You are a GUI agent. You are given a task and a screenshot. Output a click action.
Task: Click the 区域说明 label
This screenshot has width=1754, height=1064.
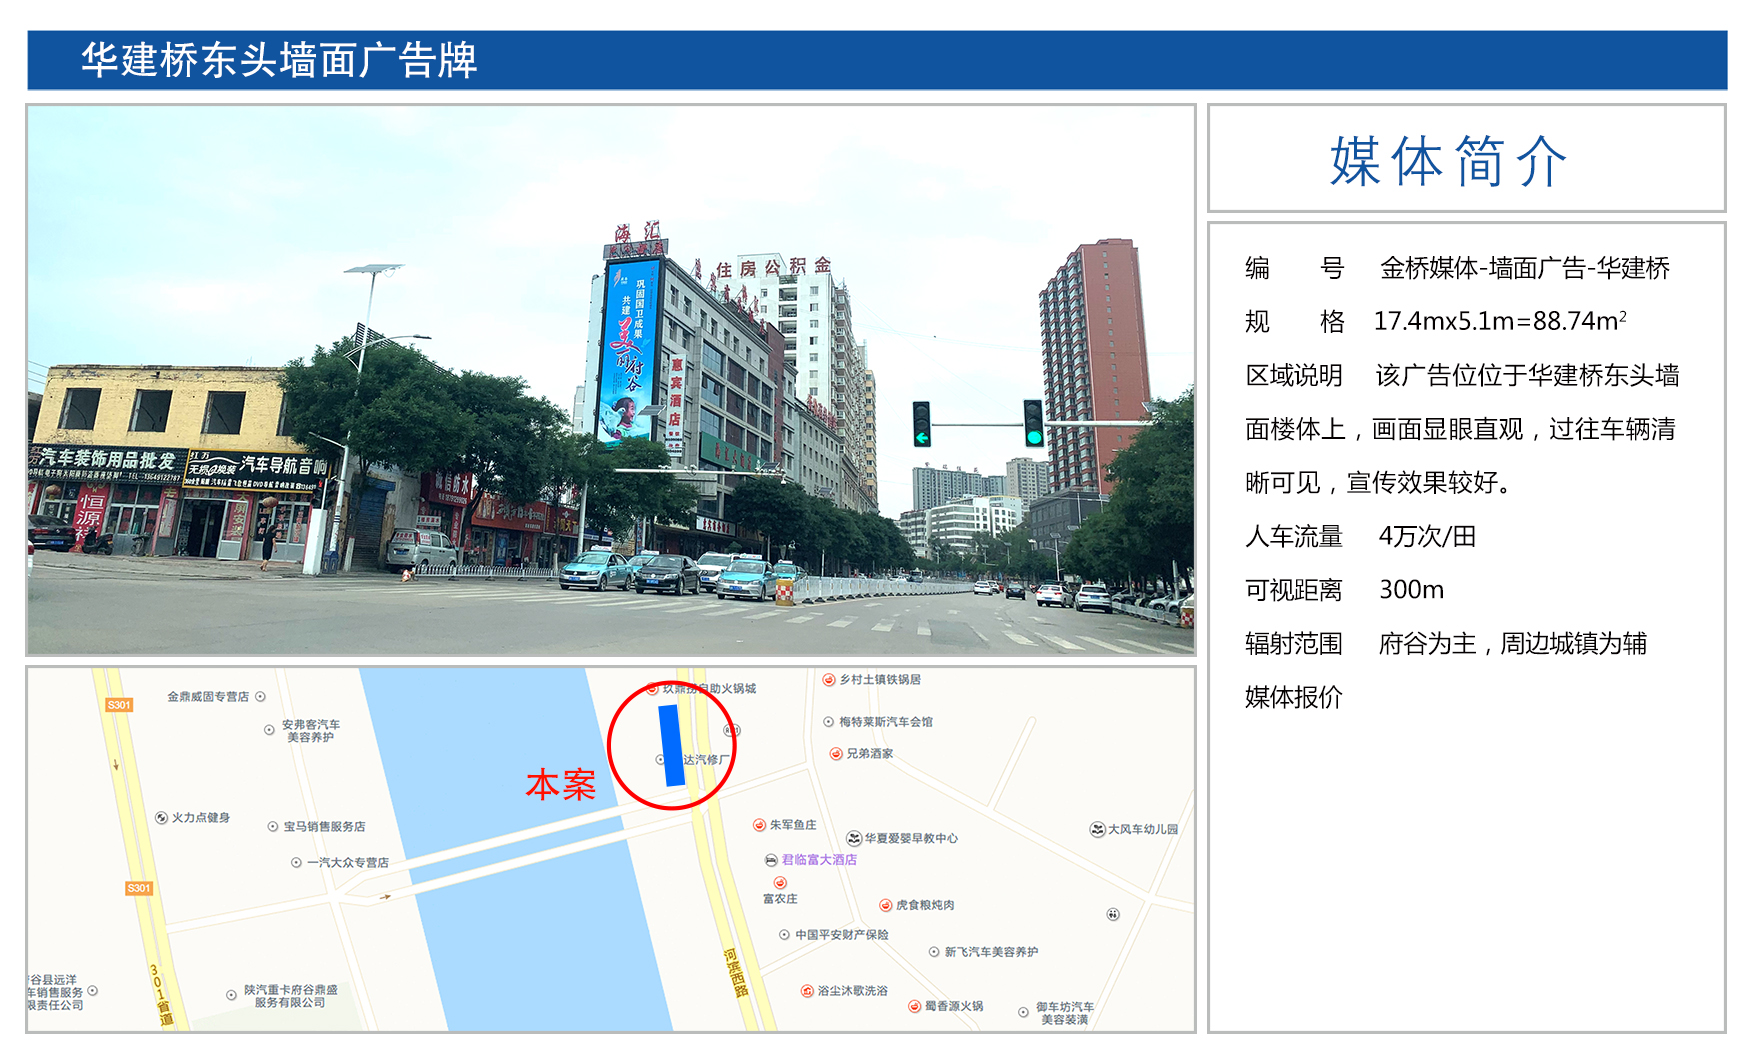(x=1293, y=375)
